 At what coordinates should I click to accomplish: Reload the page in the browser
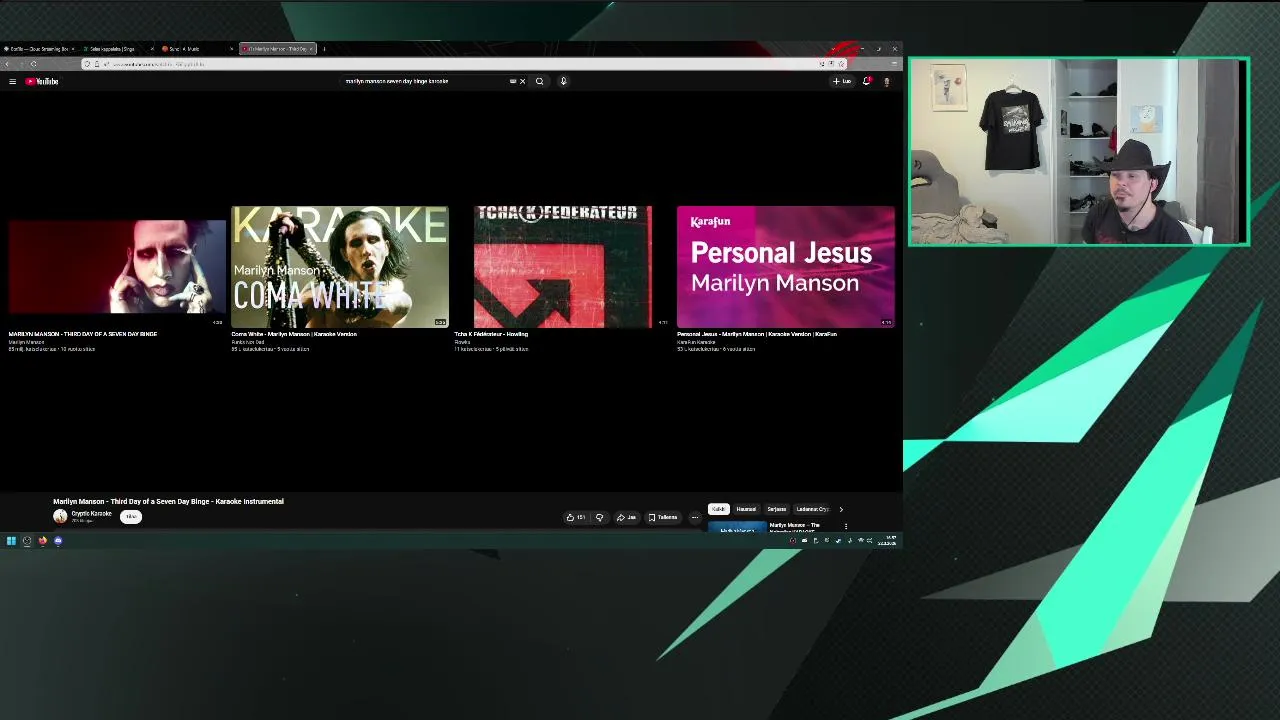click(33, 64)
